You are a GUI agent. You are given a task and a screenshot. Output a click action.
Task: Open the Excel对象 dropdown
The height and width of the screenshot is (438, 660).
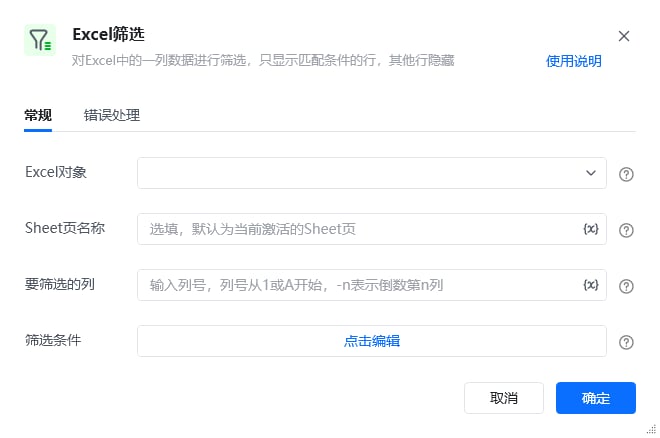point(372,173)
